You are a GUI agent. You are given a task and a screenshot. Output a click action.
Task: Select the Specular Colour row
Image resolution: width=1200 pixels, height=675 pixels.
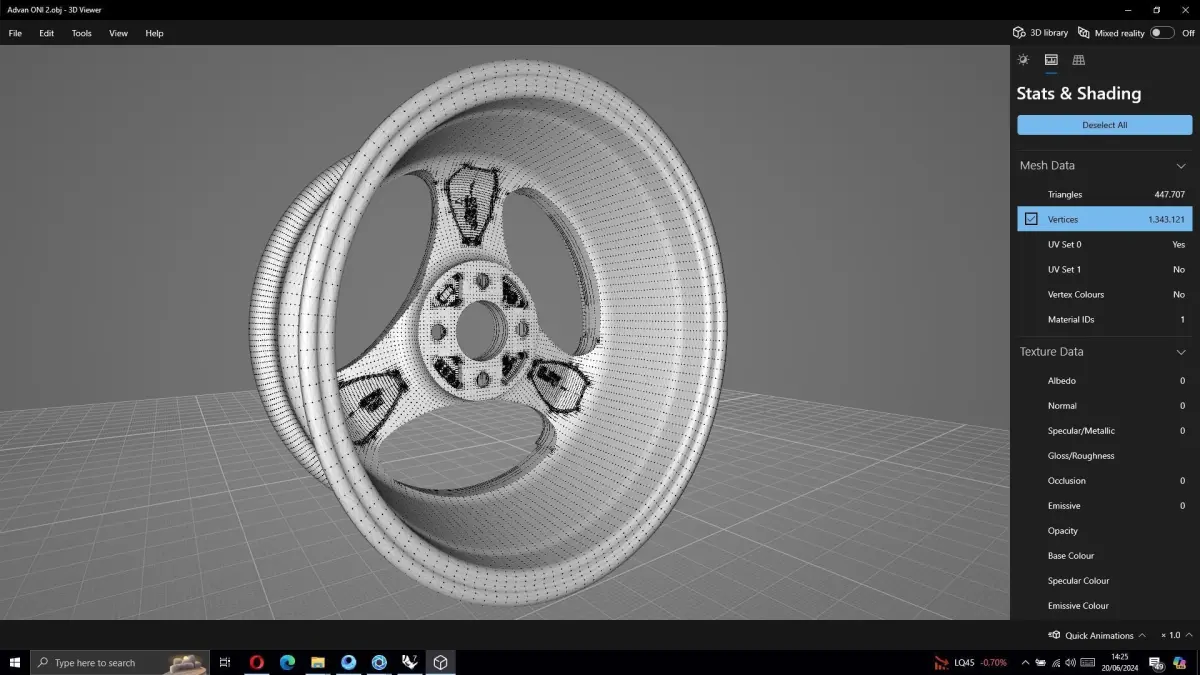[1105, 580]
